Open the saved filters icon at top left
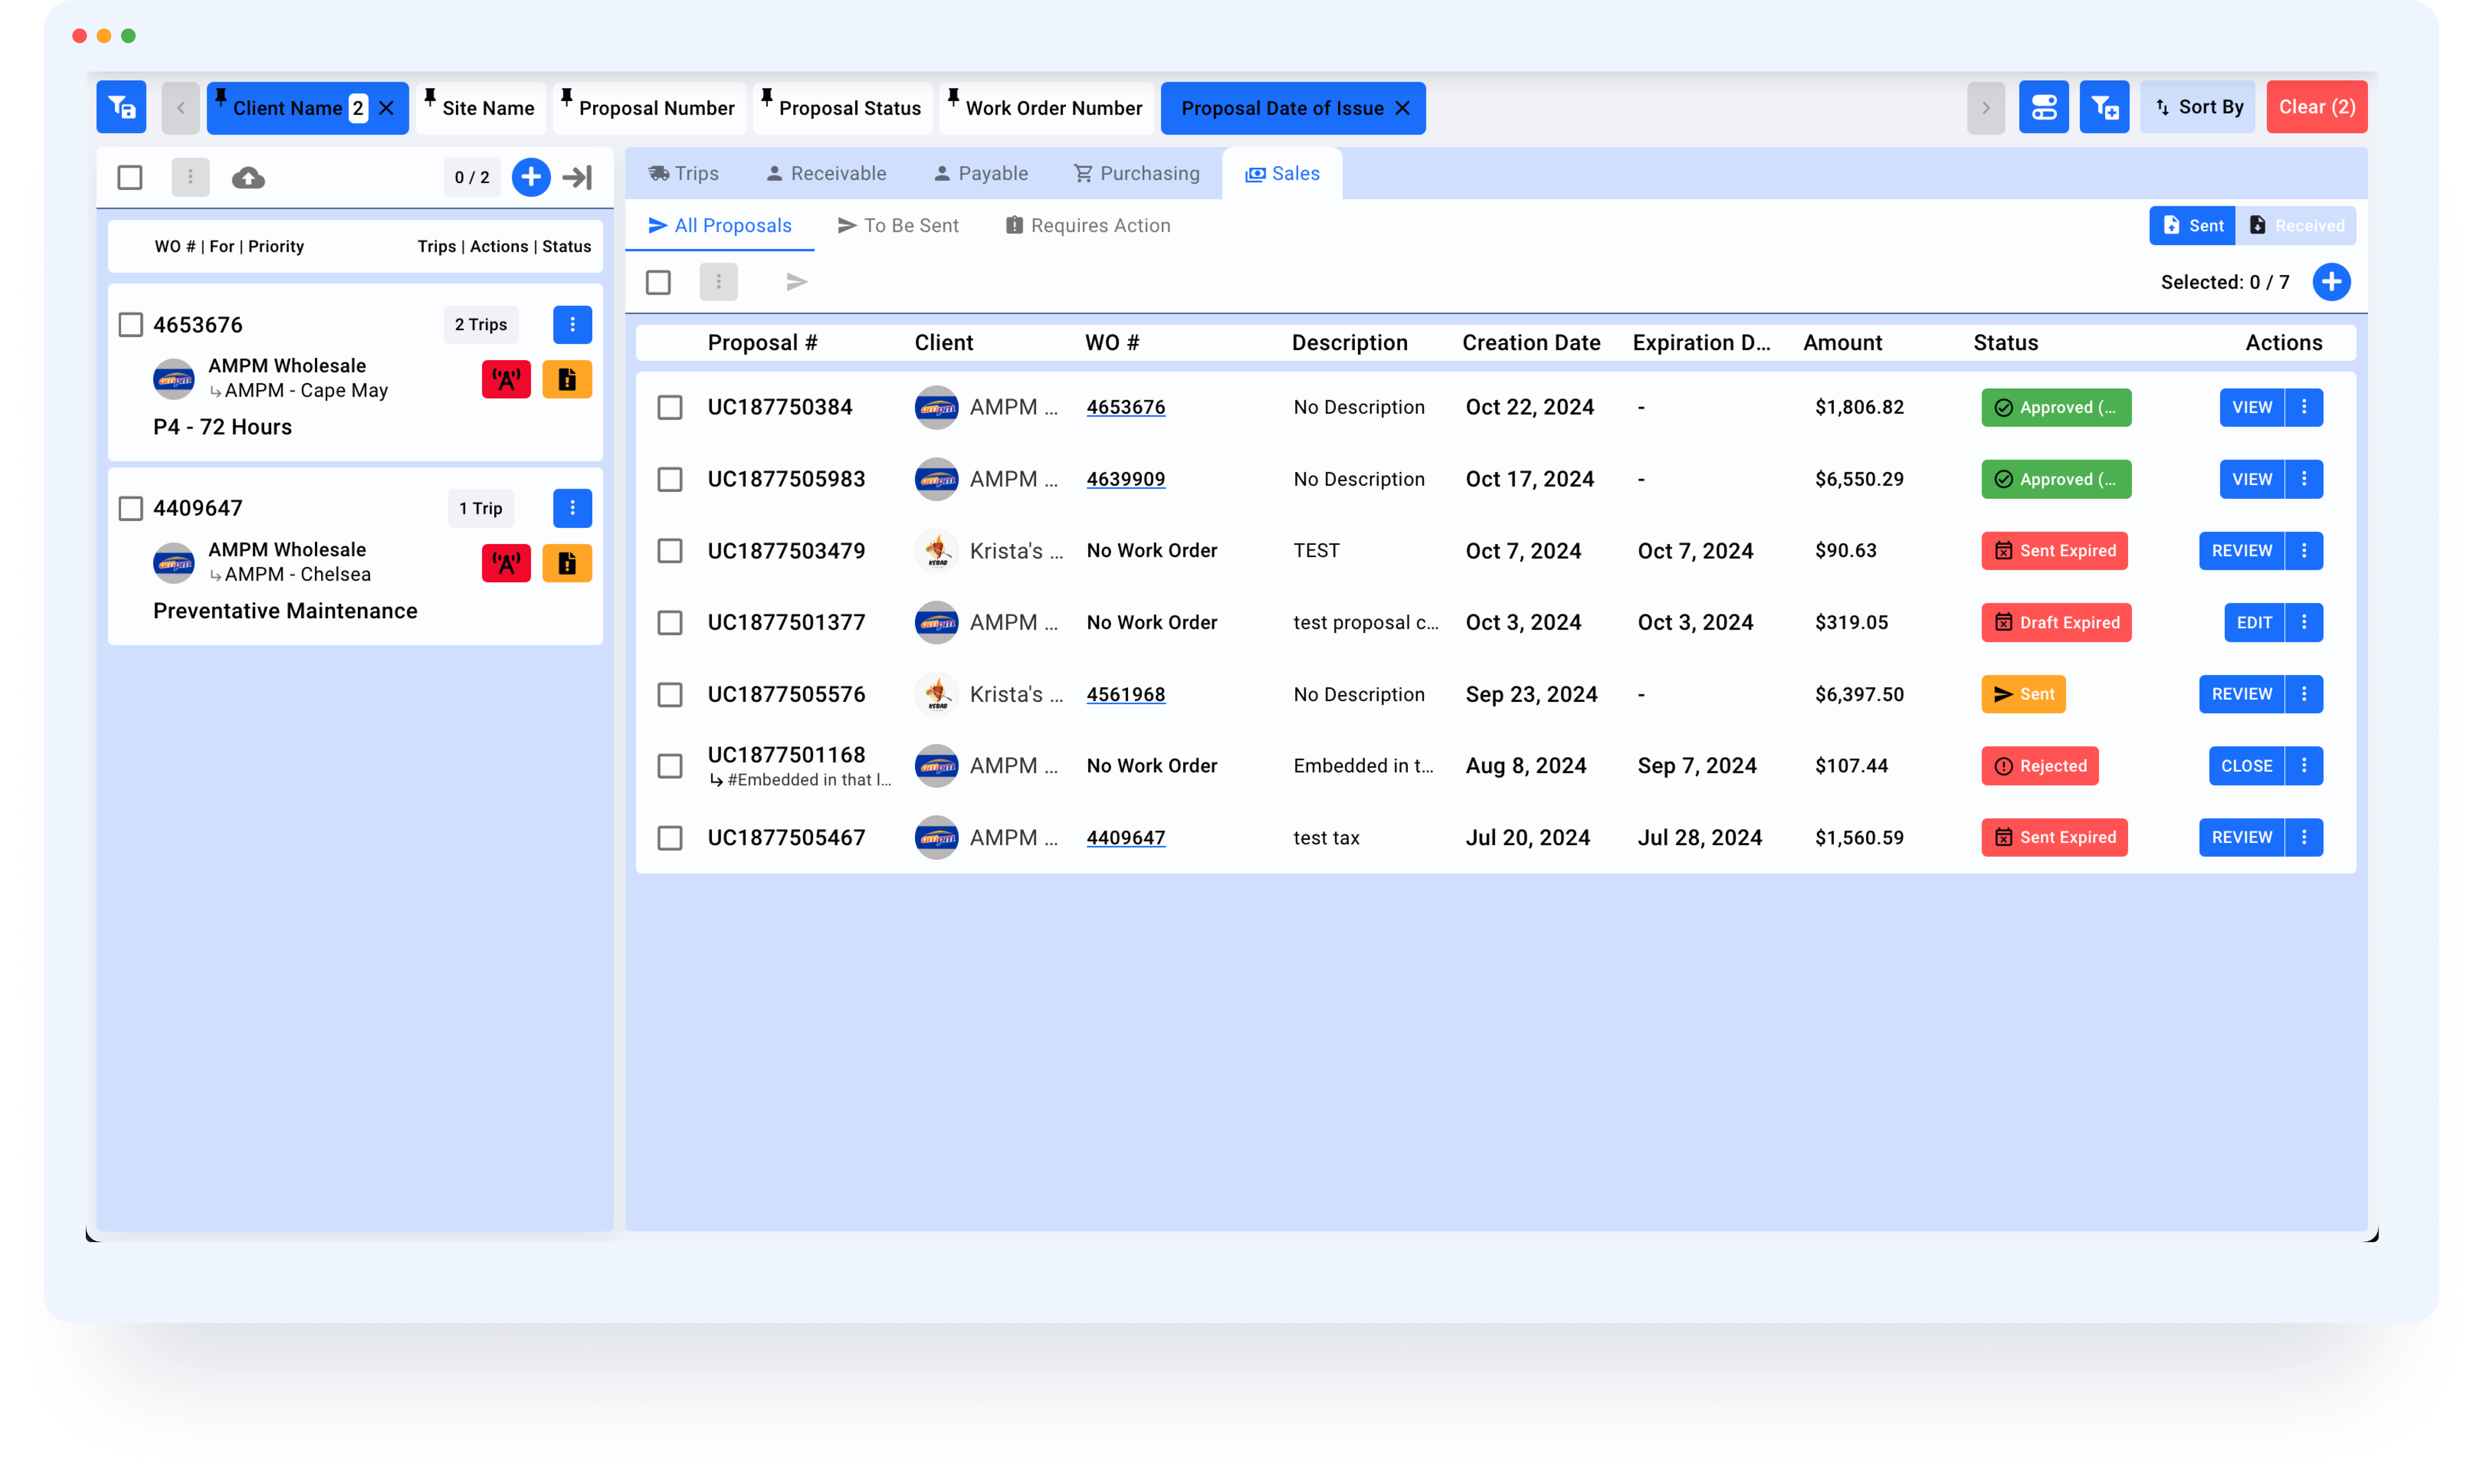 click(121, 107)
